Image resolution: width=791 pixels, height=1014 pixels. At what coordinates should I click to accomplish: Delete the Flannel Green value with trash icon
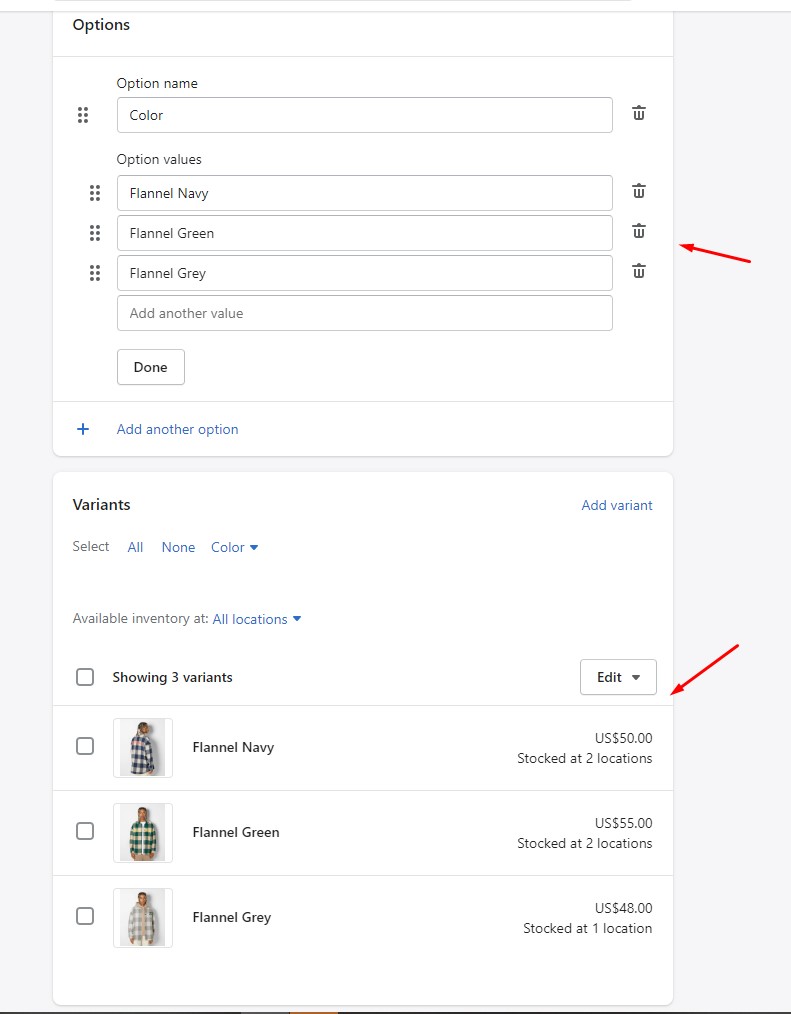[639, 231]
